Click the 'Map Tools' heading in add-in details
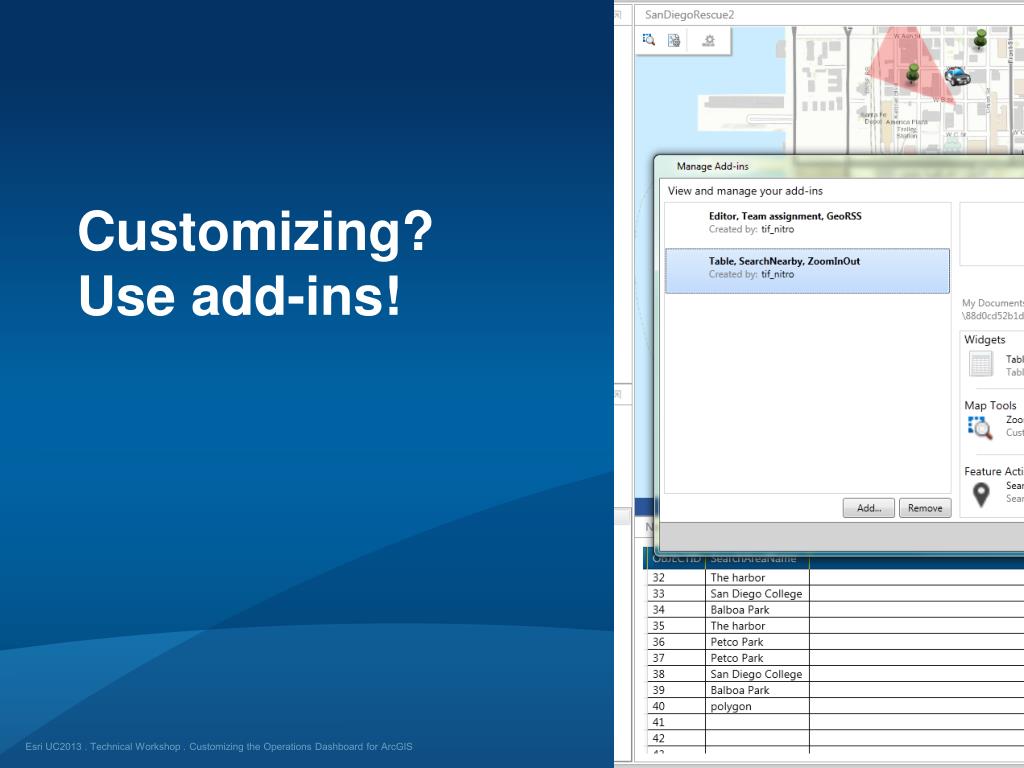Screen dimensions: 1024x768 990,406
